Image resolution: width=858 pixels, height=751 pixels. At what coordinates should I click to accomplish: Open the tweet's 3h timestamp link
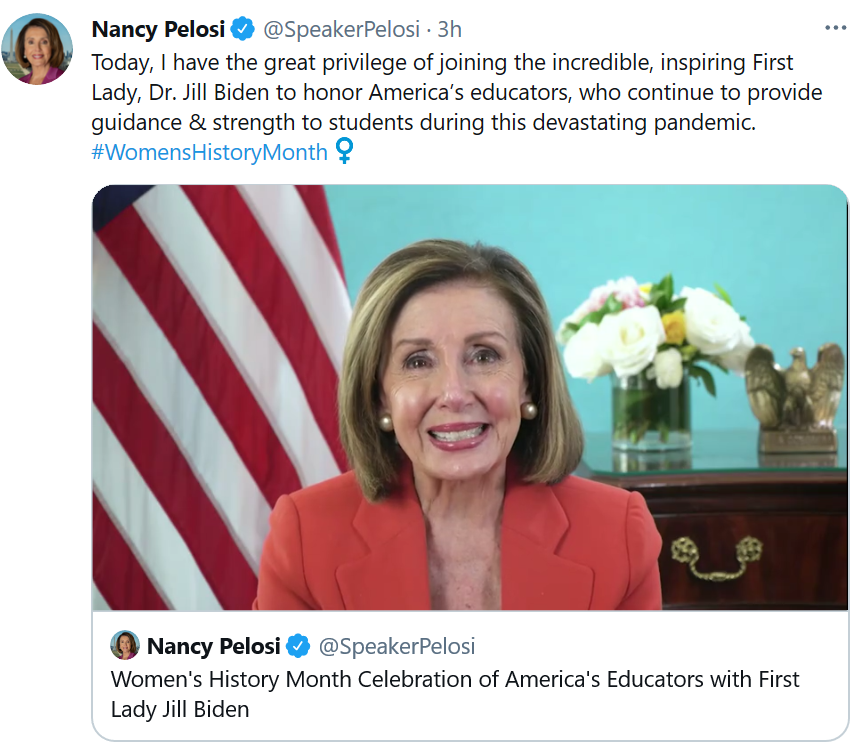449,28
